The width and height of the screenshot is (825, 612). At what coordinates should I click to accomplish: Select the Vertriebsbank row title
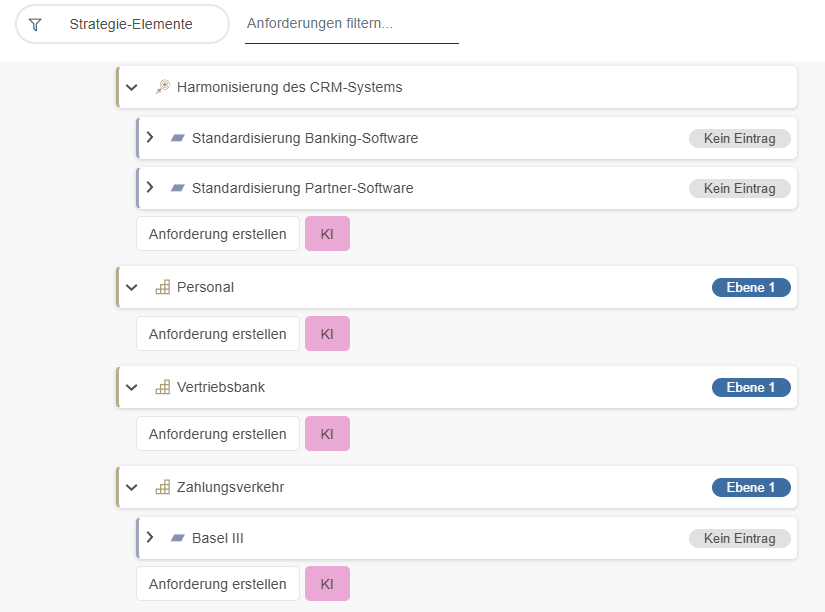pos(221,387)
